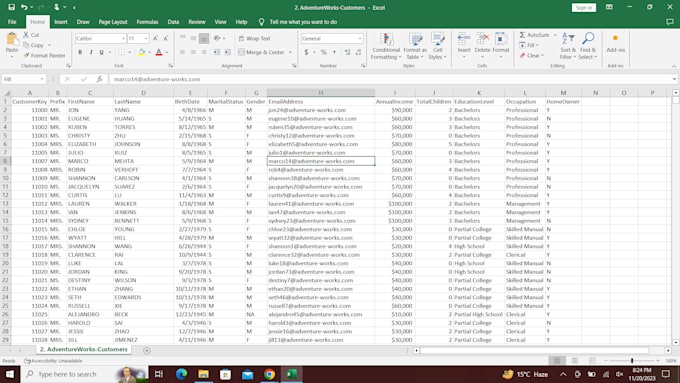680x383 pixels.
Task: Open Format as Table gallery
Action: click(x=415, y=46)
